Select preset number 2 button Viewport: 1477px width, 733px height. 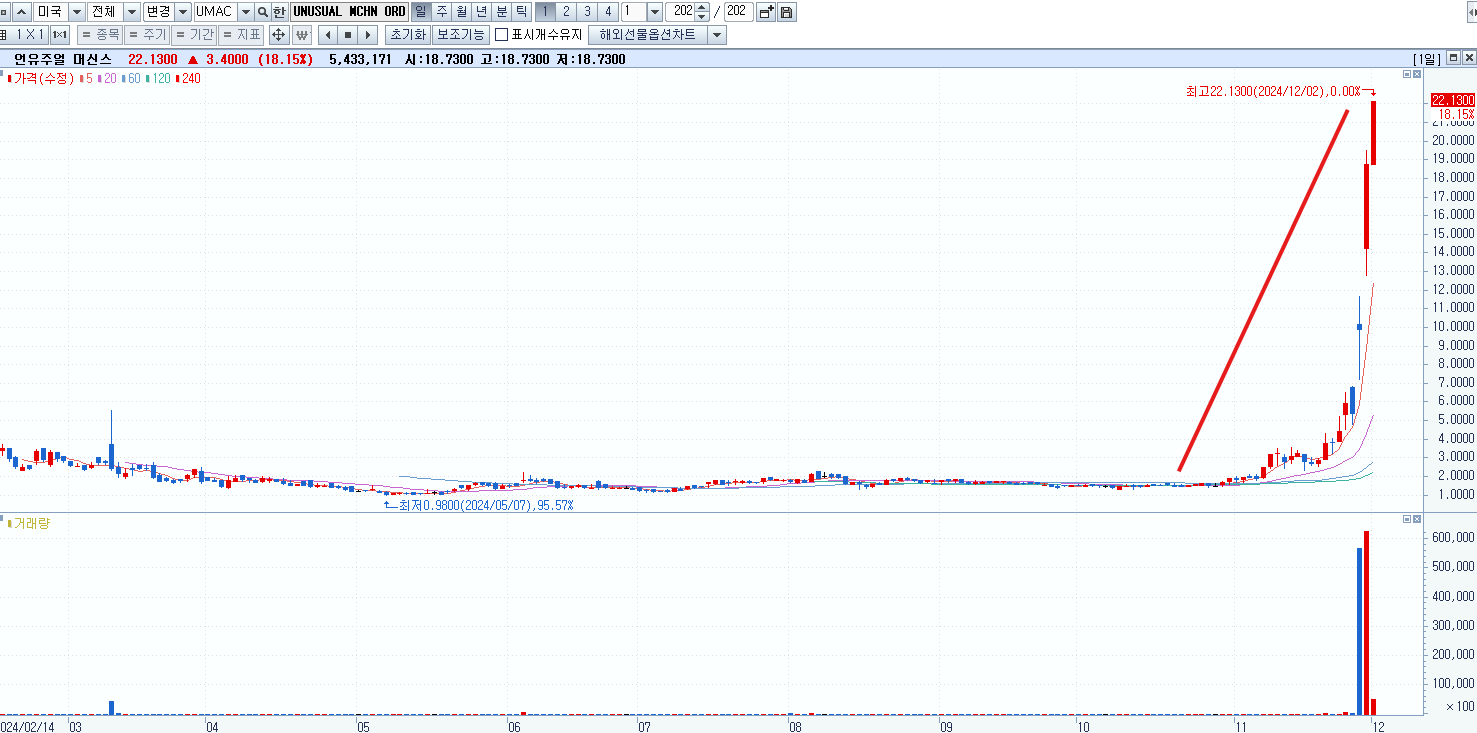pos(566,12)
